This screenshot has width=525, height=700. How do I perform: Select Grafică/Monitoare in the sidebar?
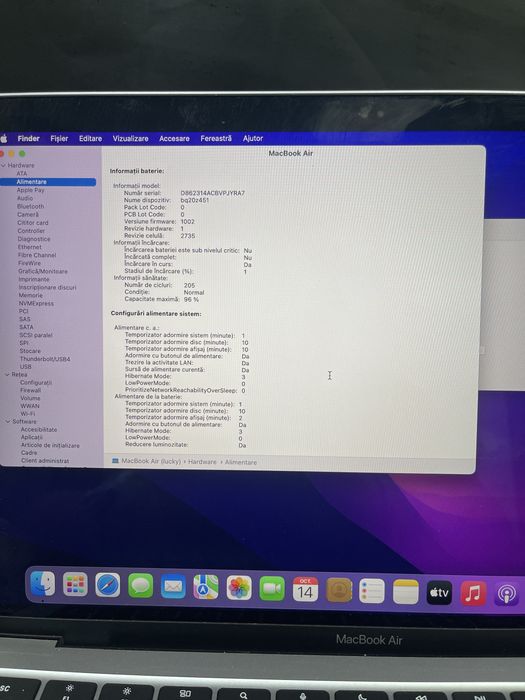point(43,271)
